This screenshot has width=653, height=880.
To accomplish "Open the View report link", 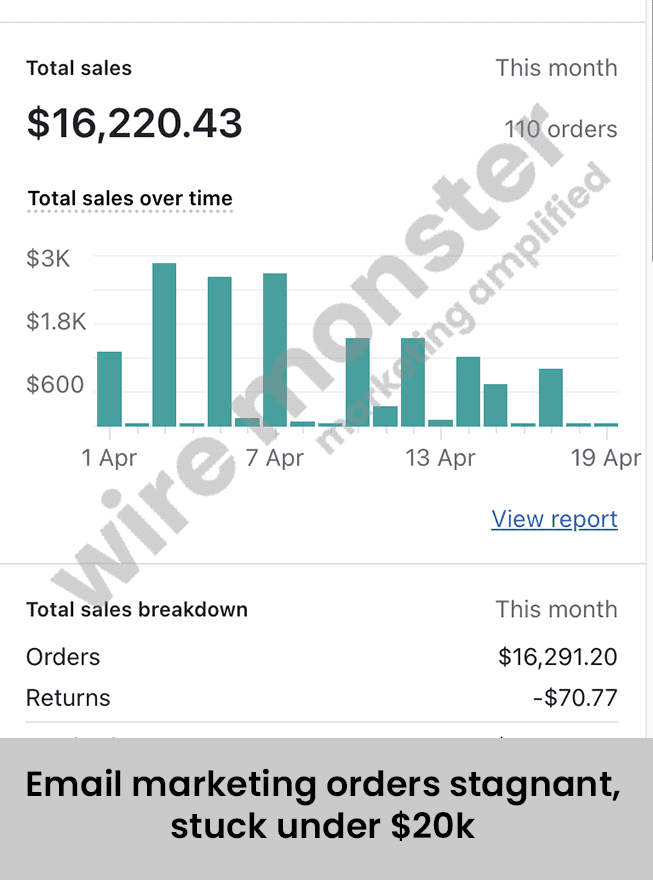I will tap(554, 519).
